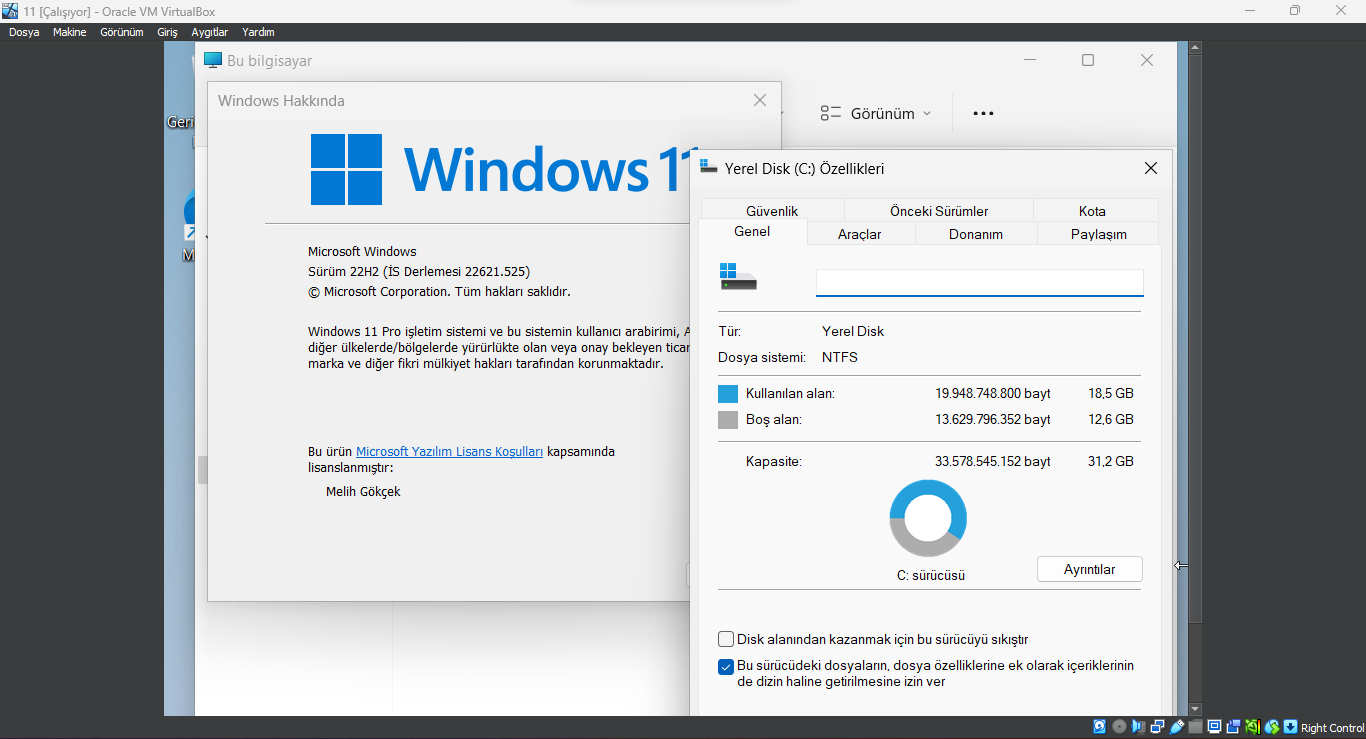The height and width of the screenshot is (739, 1366).
Task: Click the NTFS file system value
Action: coord(840,357)
